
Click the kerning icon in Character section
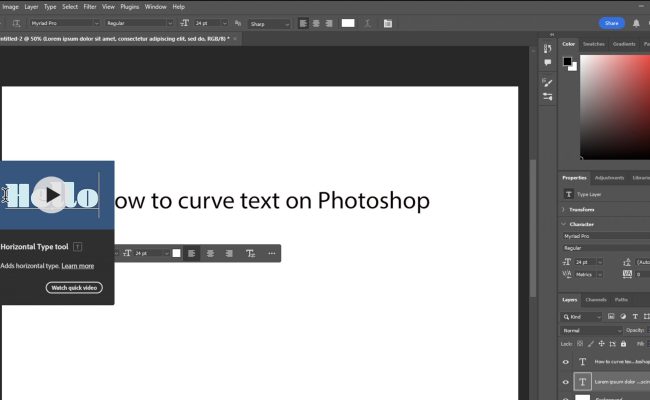coord(567,274)
